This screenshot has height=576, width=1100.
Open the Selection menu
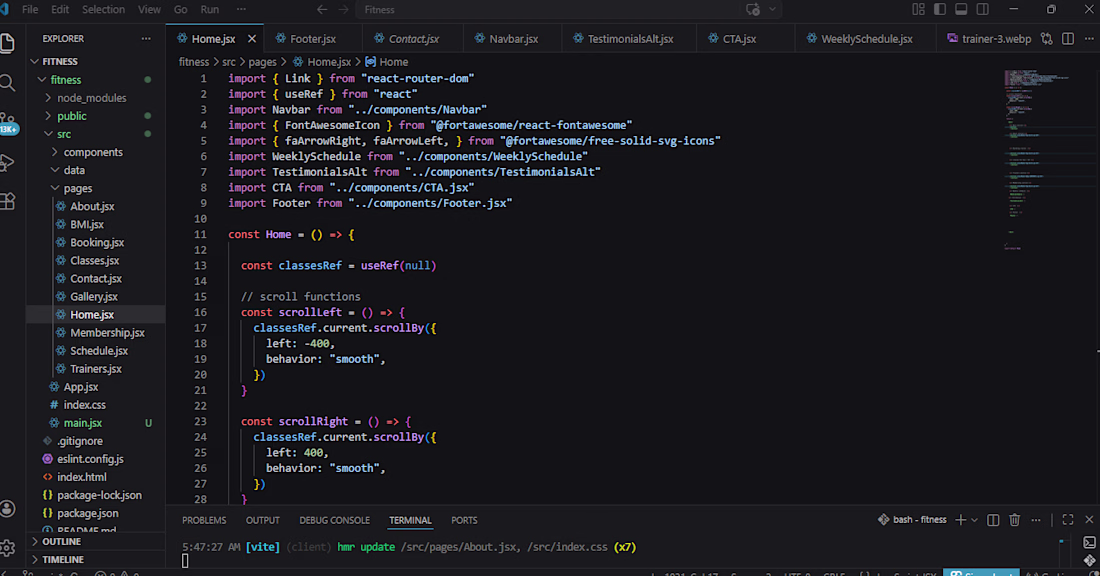point(103,10)
